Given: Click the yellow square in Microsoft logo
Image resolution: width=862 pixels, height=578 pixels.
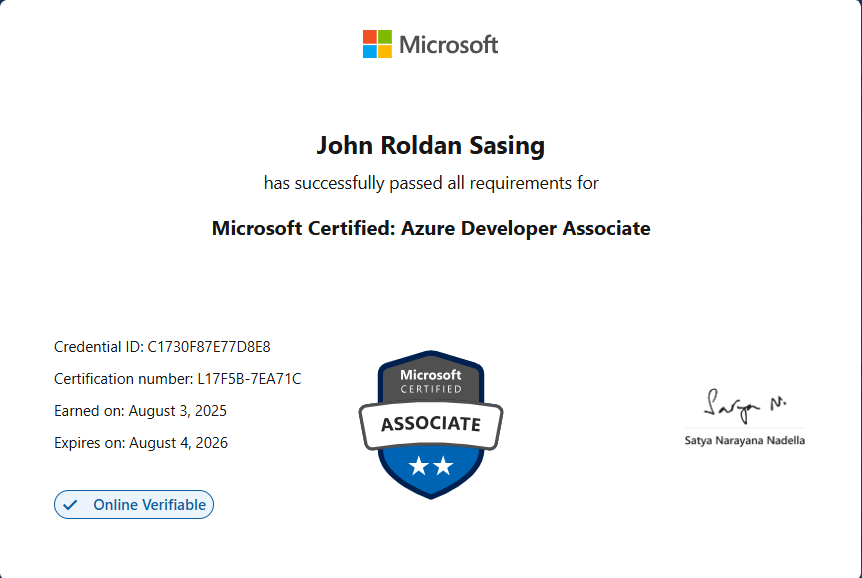Looking at the screenshot, I should click(x=385, y=51).
